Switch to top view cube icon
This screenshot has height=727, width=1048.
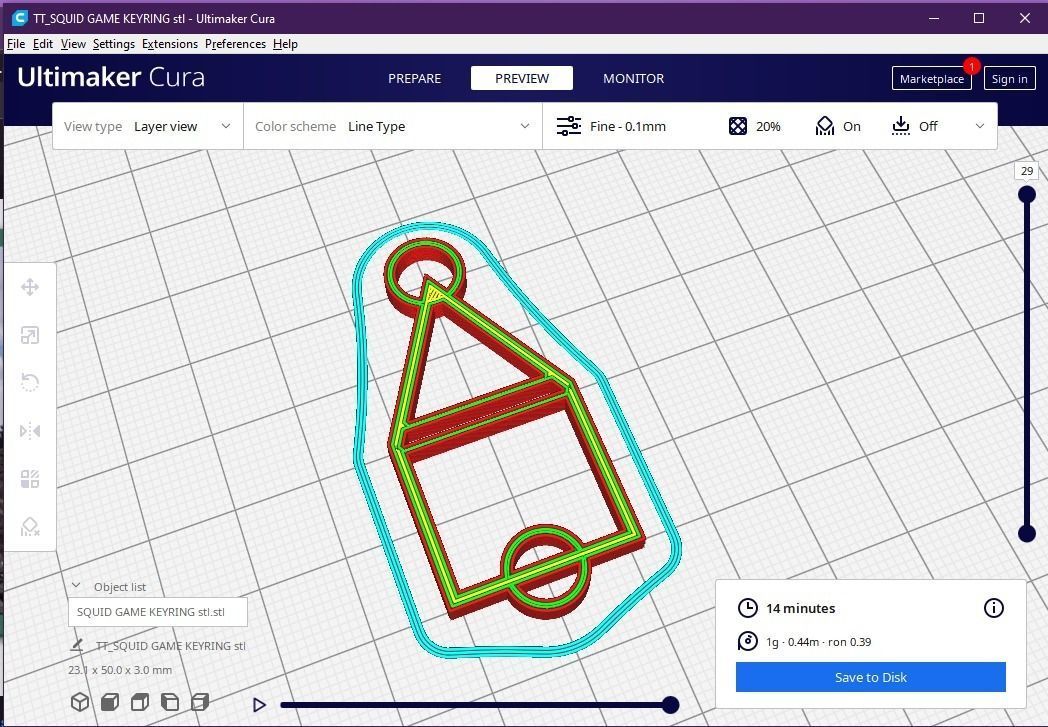click(140, 702)
